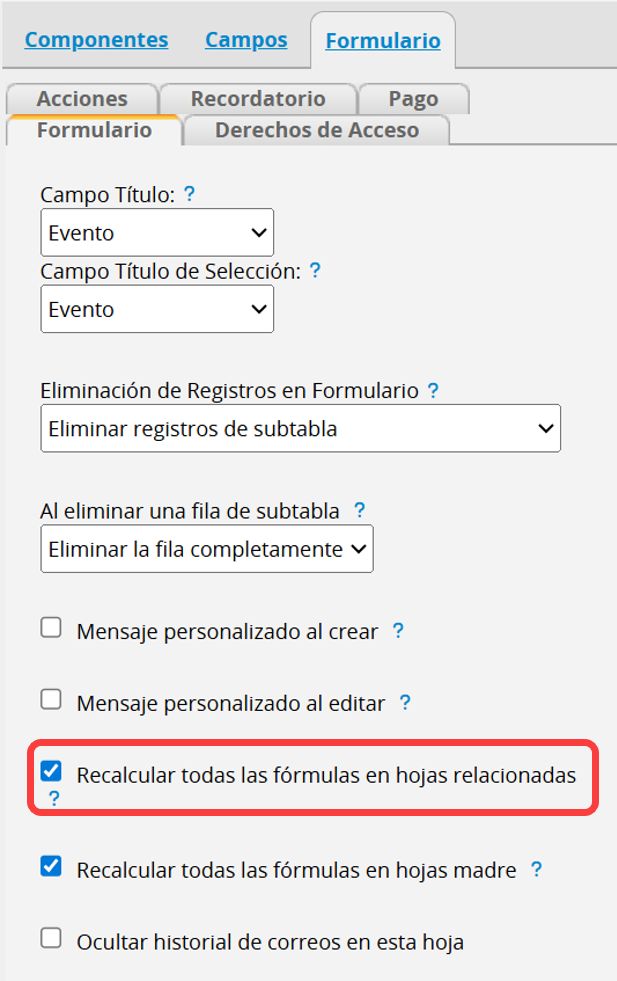Open the Derechos de Acceso tab
Image resolution: width=617 pixels, height=981 pixels.
pos(317,130)
